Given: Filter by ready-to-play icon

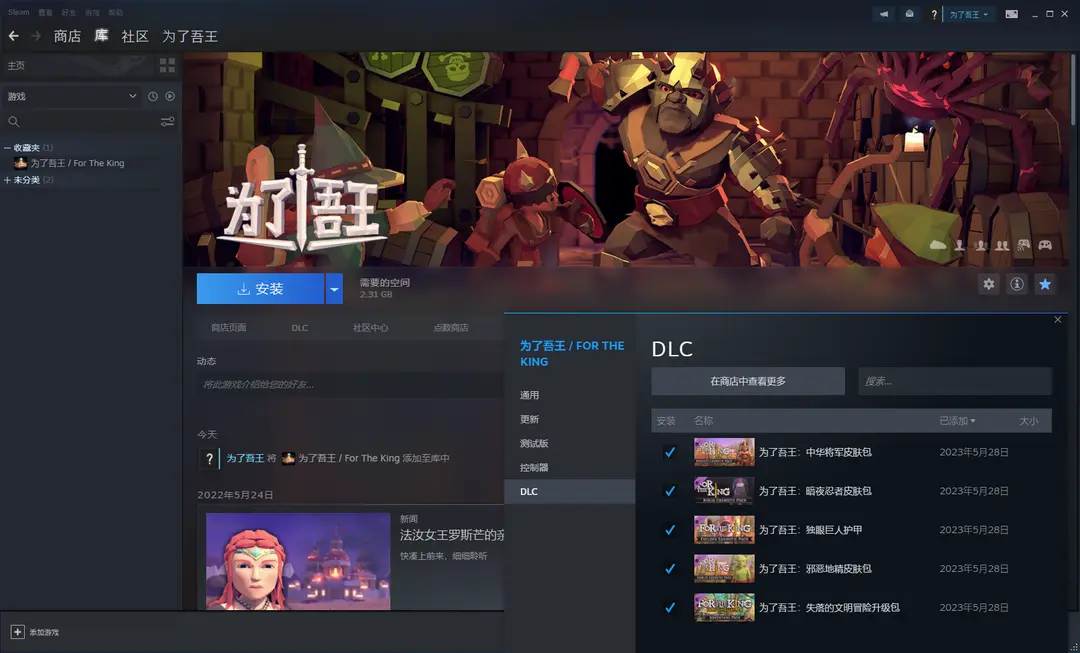Looking at the screenshot, I should pos(170,96).
